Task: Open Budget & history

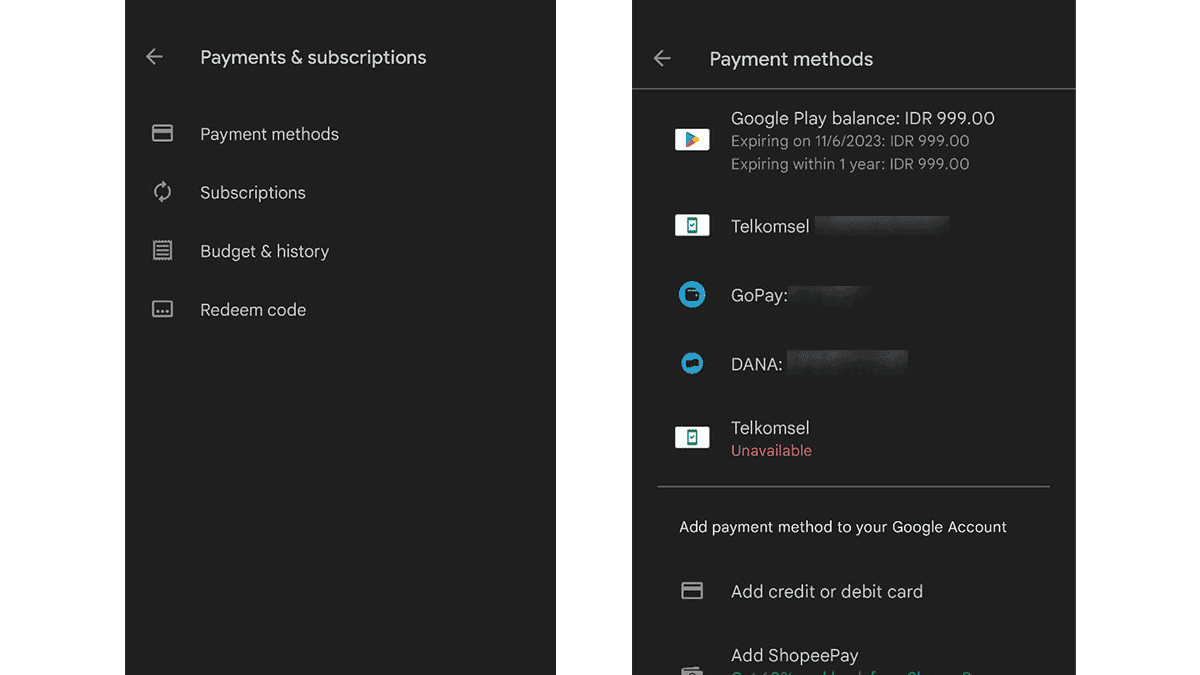Action: (x=264, y=251)
